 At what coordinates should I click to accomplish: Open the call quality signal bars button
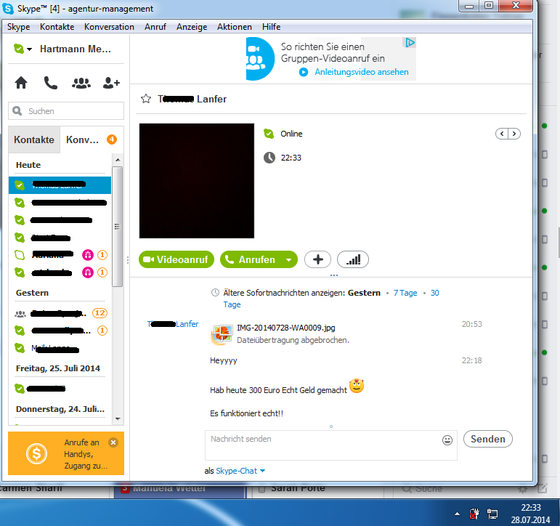353,260
